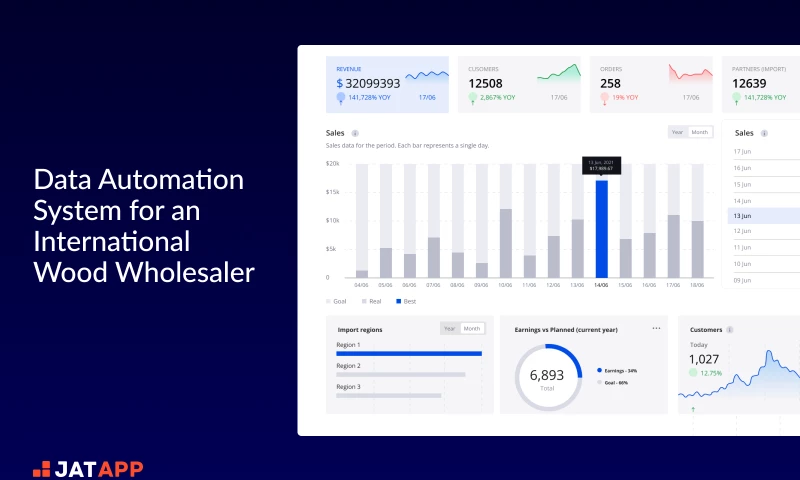Viewport: 800px width, 480px height.
Task: Click the 10/06 sales bar
Action: pyautogui.click(x=506, y=243)
